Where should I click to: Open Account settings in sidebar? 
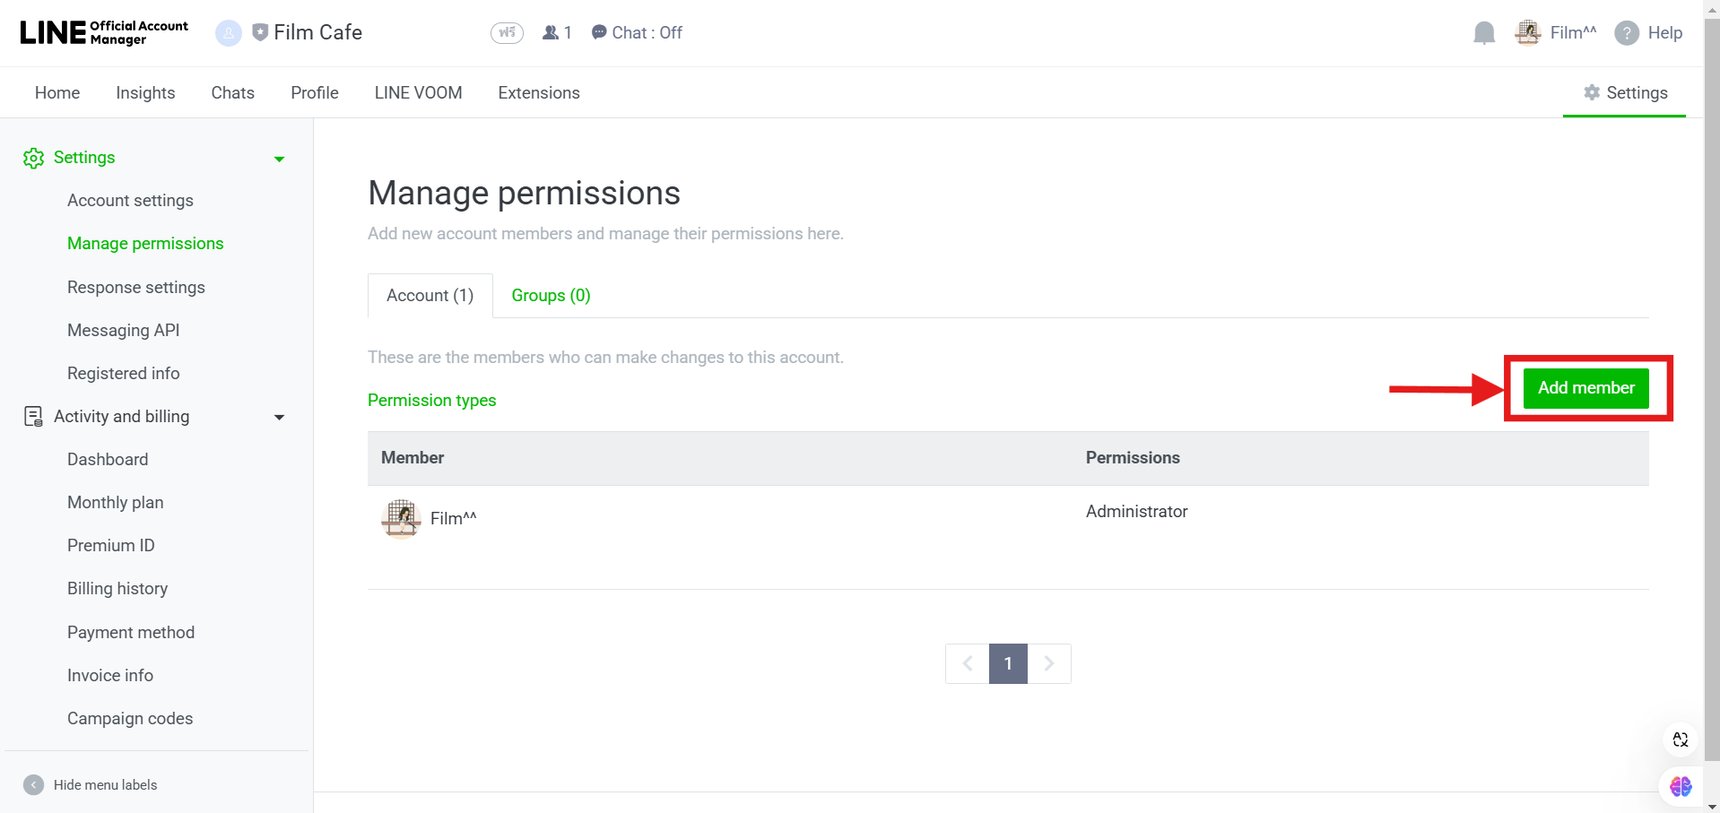(x=130, y=200)
